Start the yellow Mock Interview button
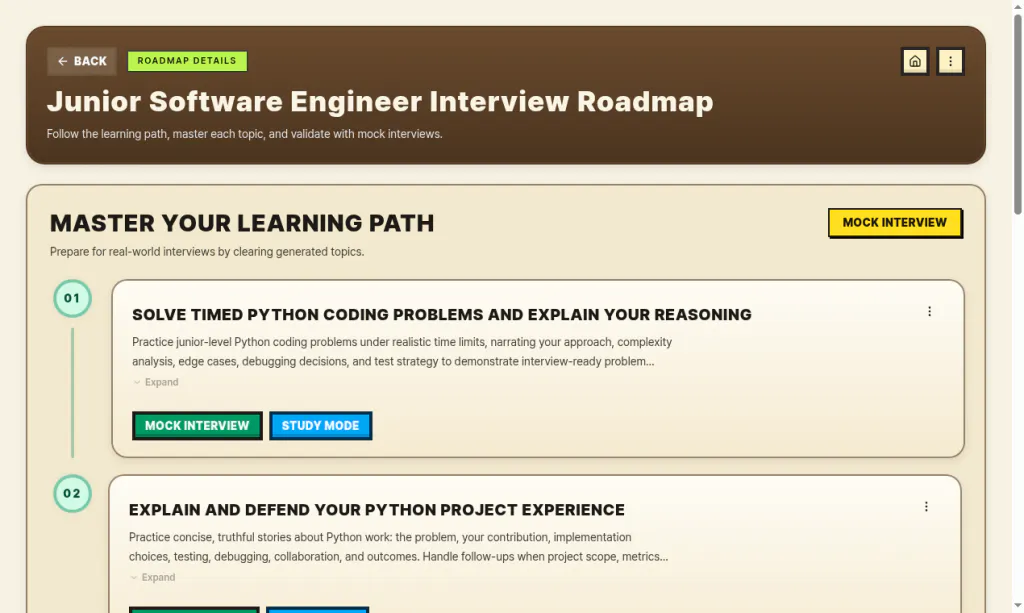This screenshot has height=613, width=1024. click(895, 223)
